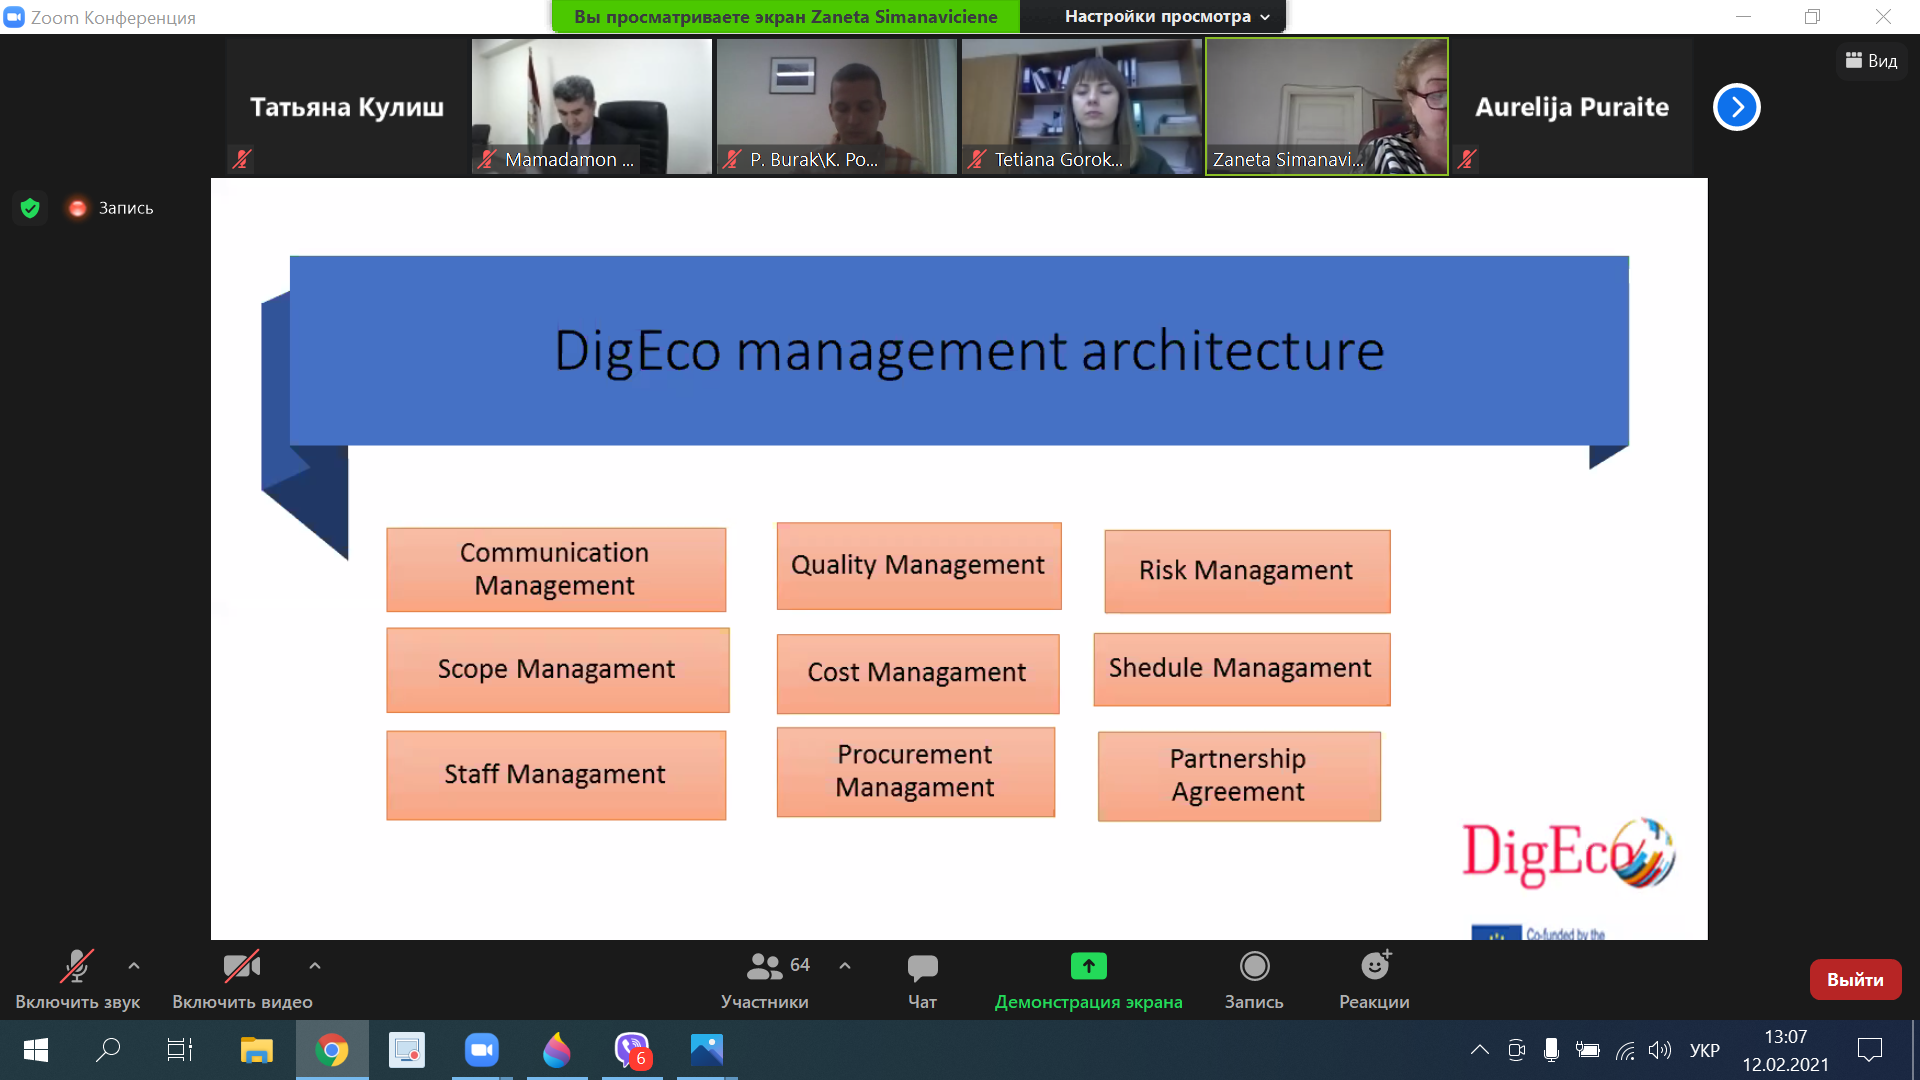Show next participants with blue arrow
Image resolution: width=1920 pixels, height=1080 pixels.
[x=1736, y=107]
